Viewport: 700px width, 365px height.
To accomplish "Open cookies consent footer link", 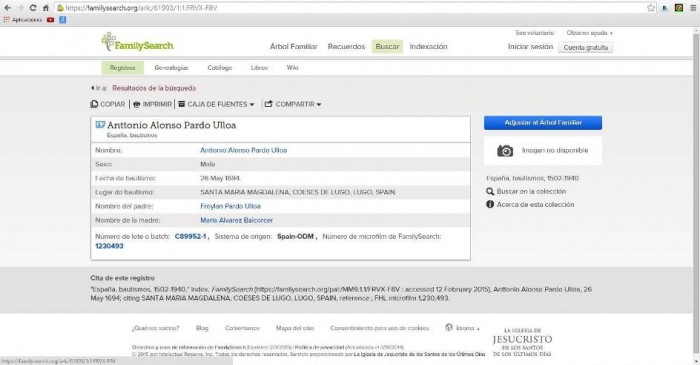I will point(379,328).
